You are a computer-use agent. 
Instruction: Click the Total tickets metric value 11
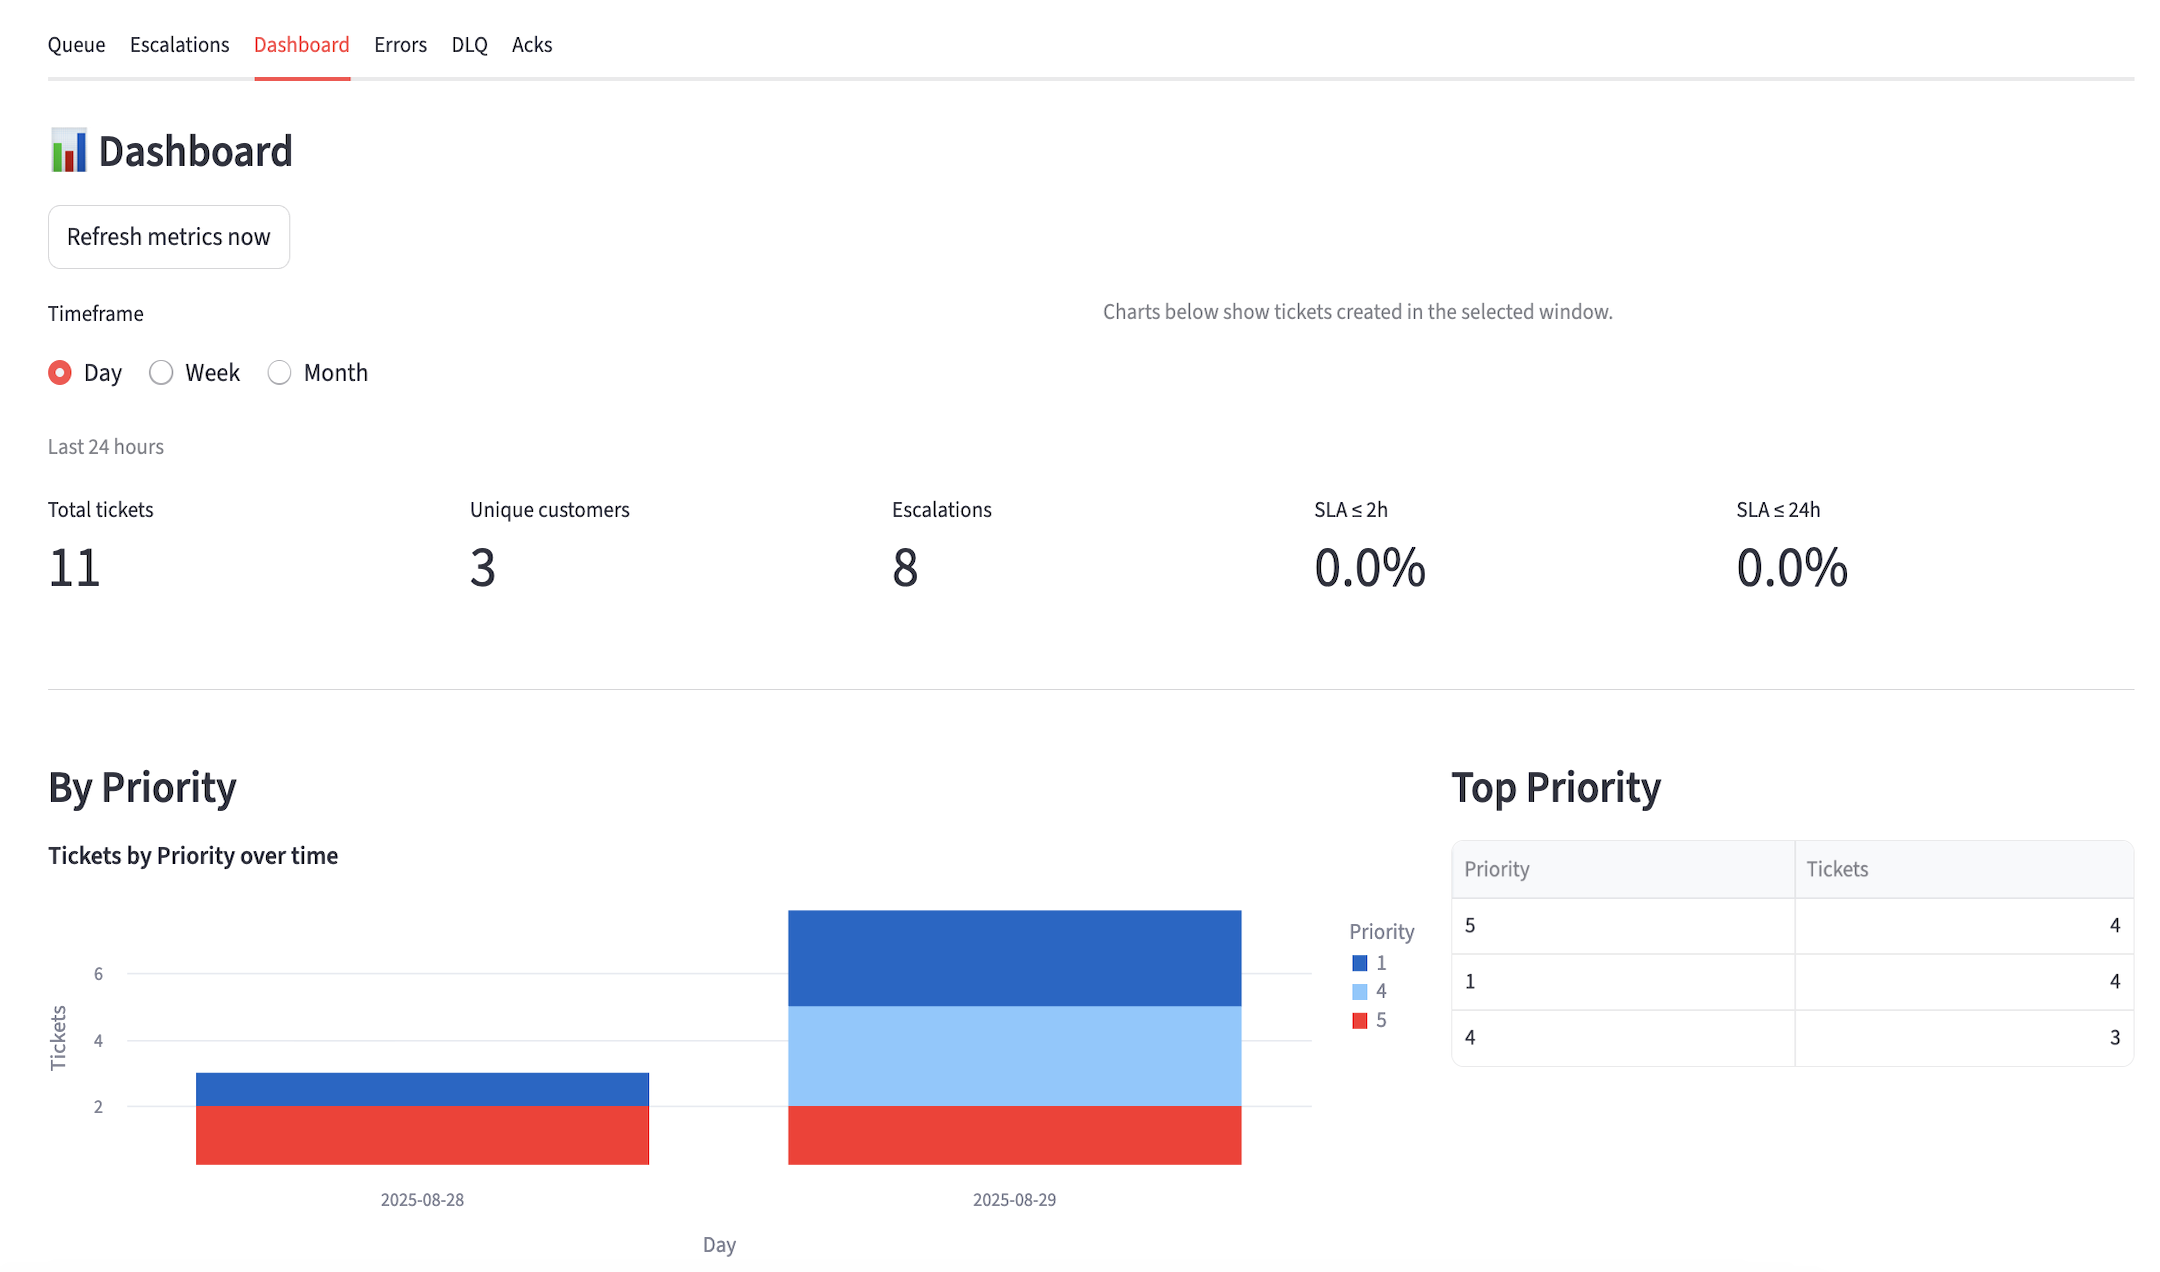[75, 568]
